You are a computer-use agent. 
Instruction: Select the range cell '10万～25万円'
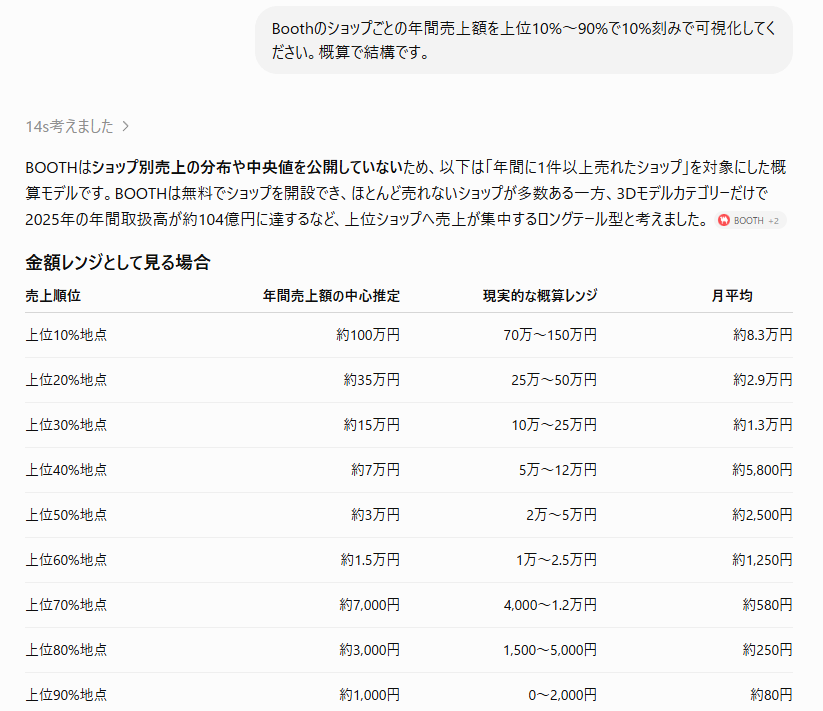[554, 425]
